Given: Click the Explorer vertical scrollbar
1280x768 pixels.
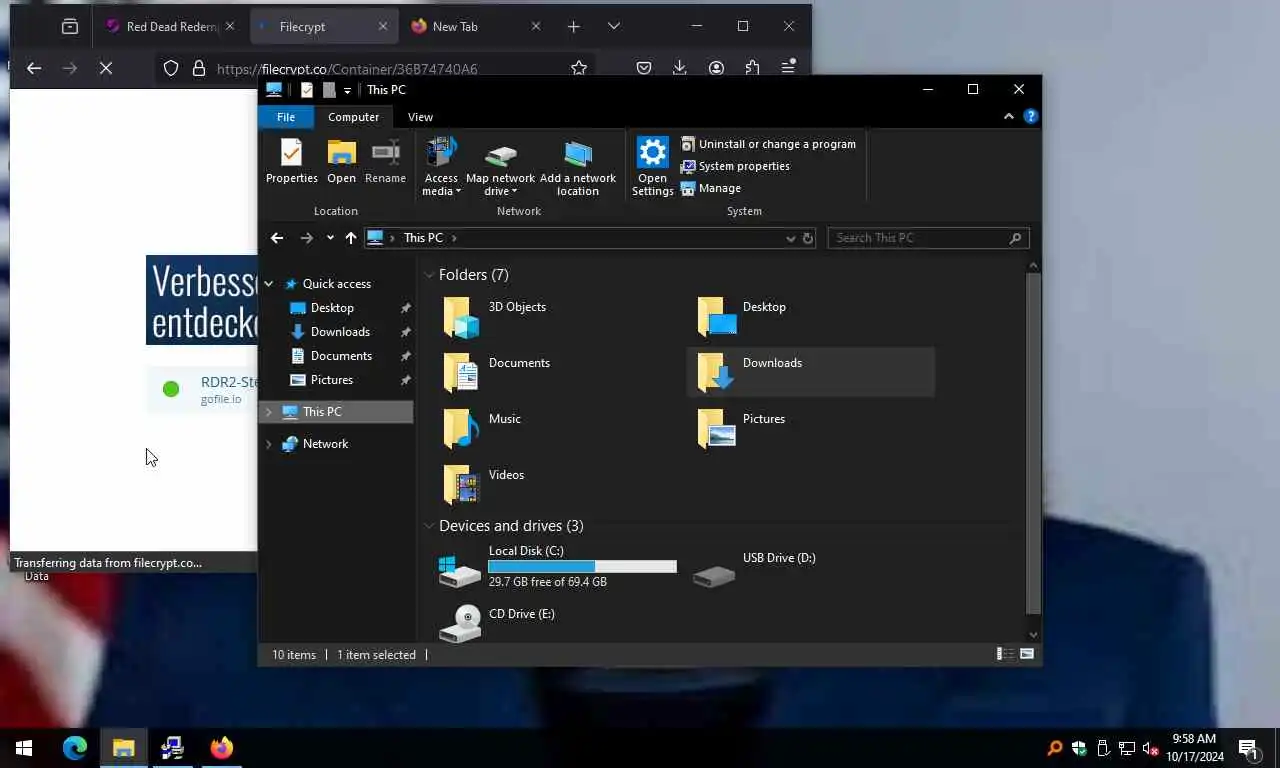Looking at the screenshot, I should coord(1033,443).
